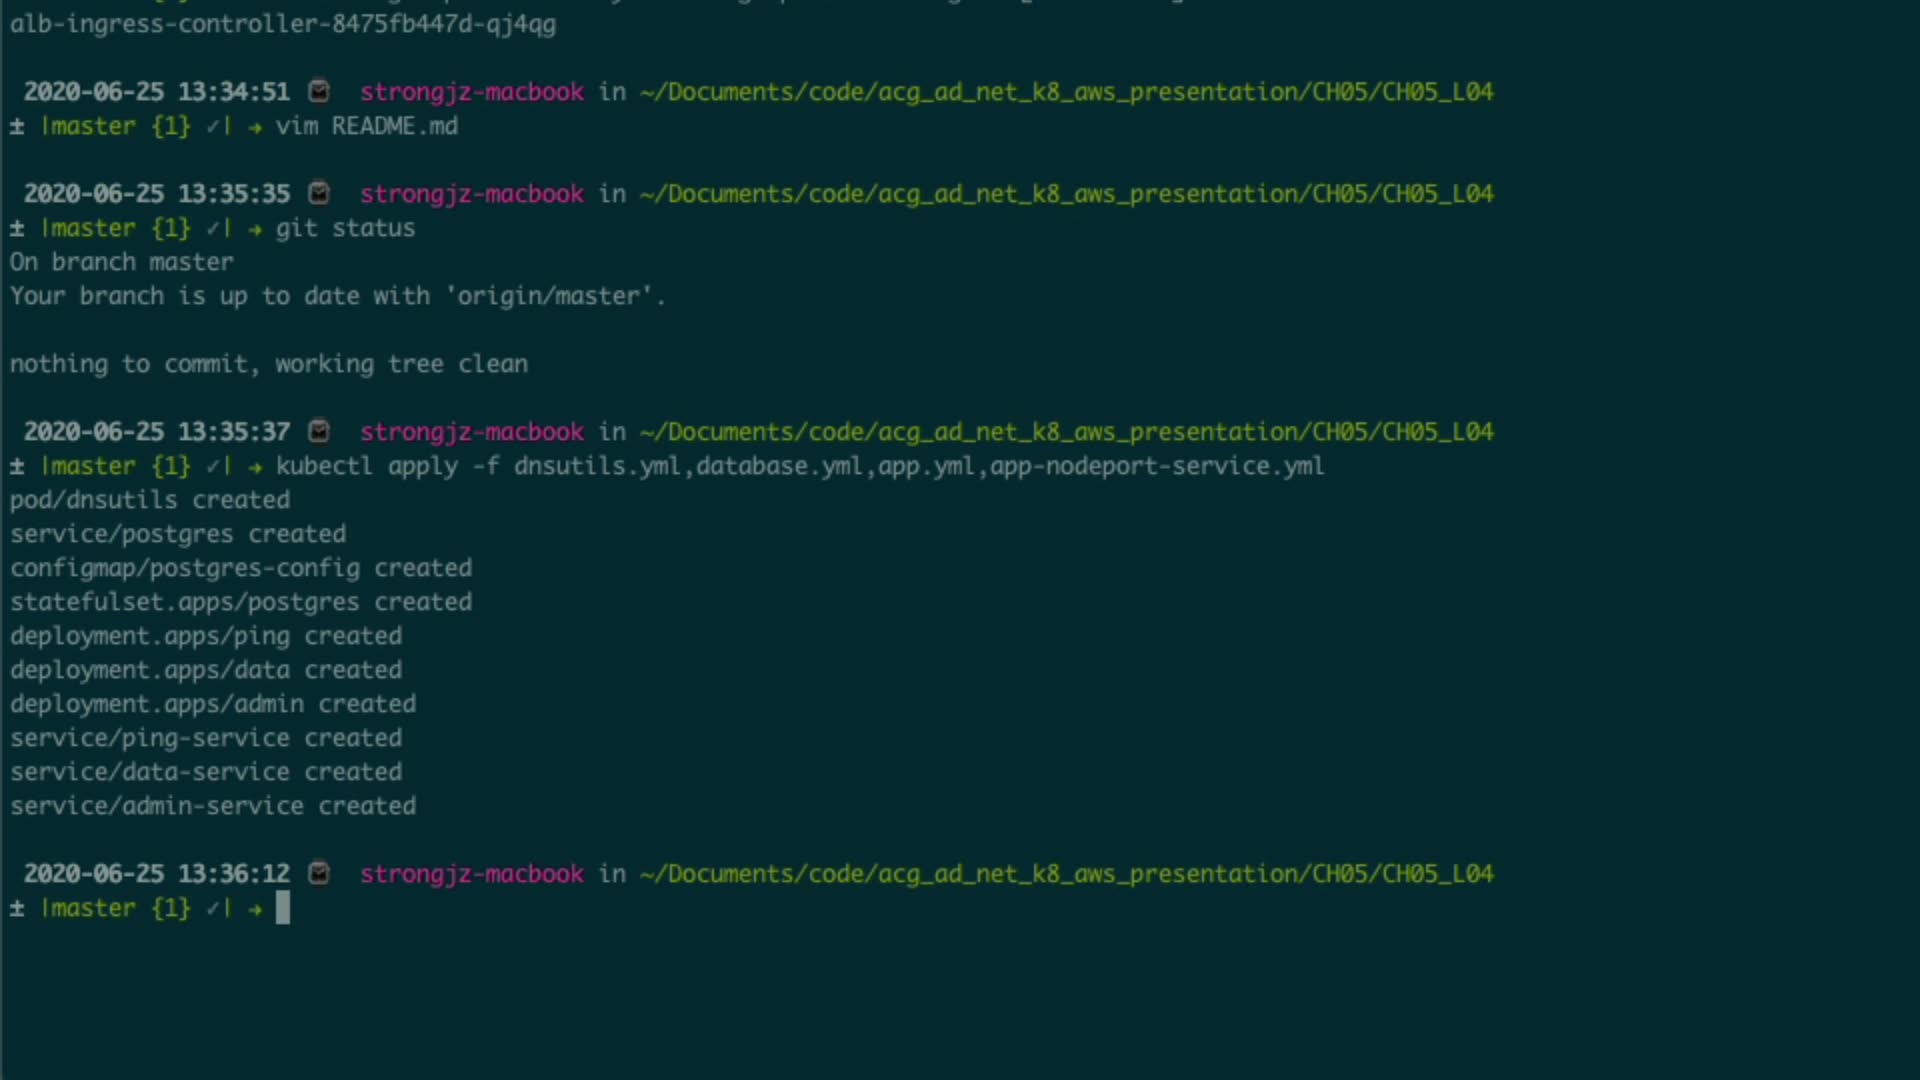This screenshot has height=1080, width=1920.
Task: Click the clock icon beside 13:35:37 timestamp
Action: click(x=319, y=431)
